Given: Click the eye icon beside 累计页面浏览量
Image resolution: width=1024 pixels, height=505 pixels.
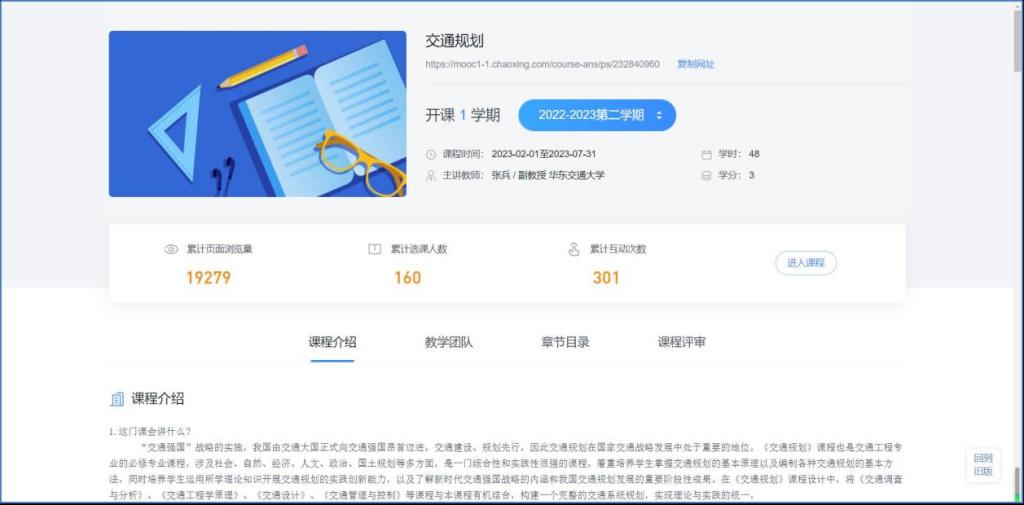Looking at the screenshot, I should pyautogui.click(x=171, y=249).
